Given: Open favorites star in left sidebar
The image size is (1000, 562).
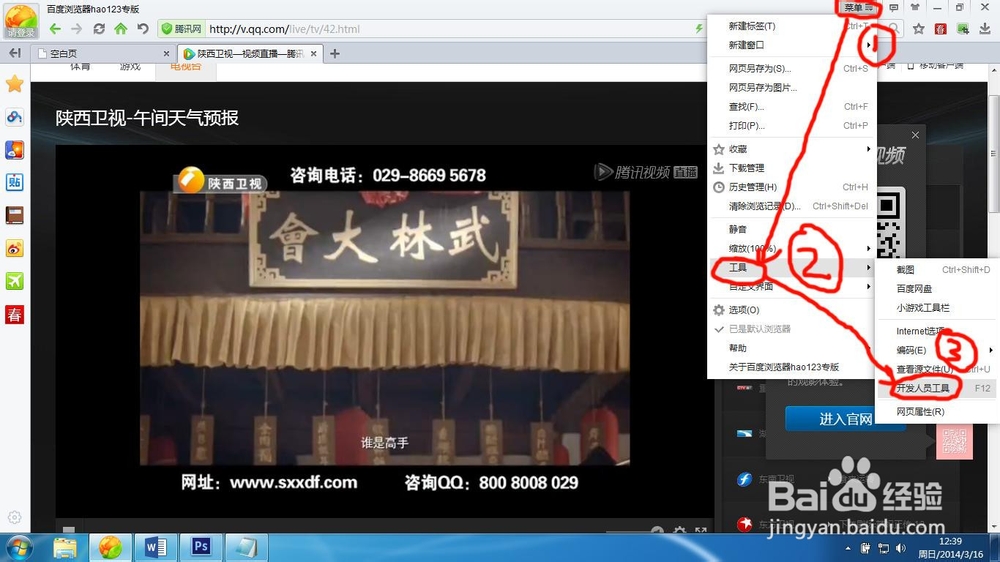Looking at the screenshot, I should pos(14,84).
